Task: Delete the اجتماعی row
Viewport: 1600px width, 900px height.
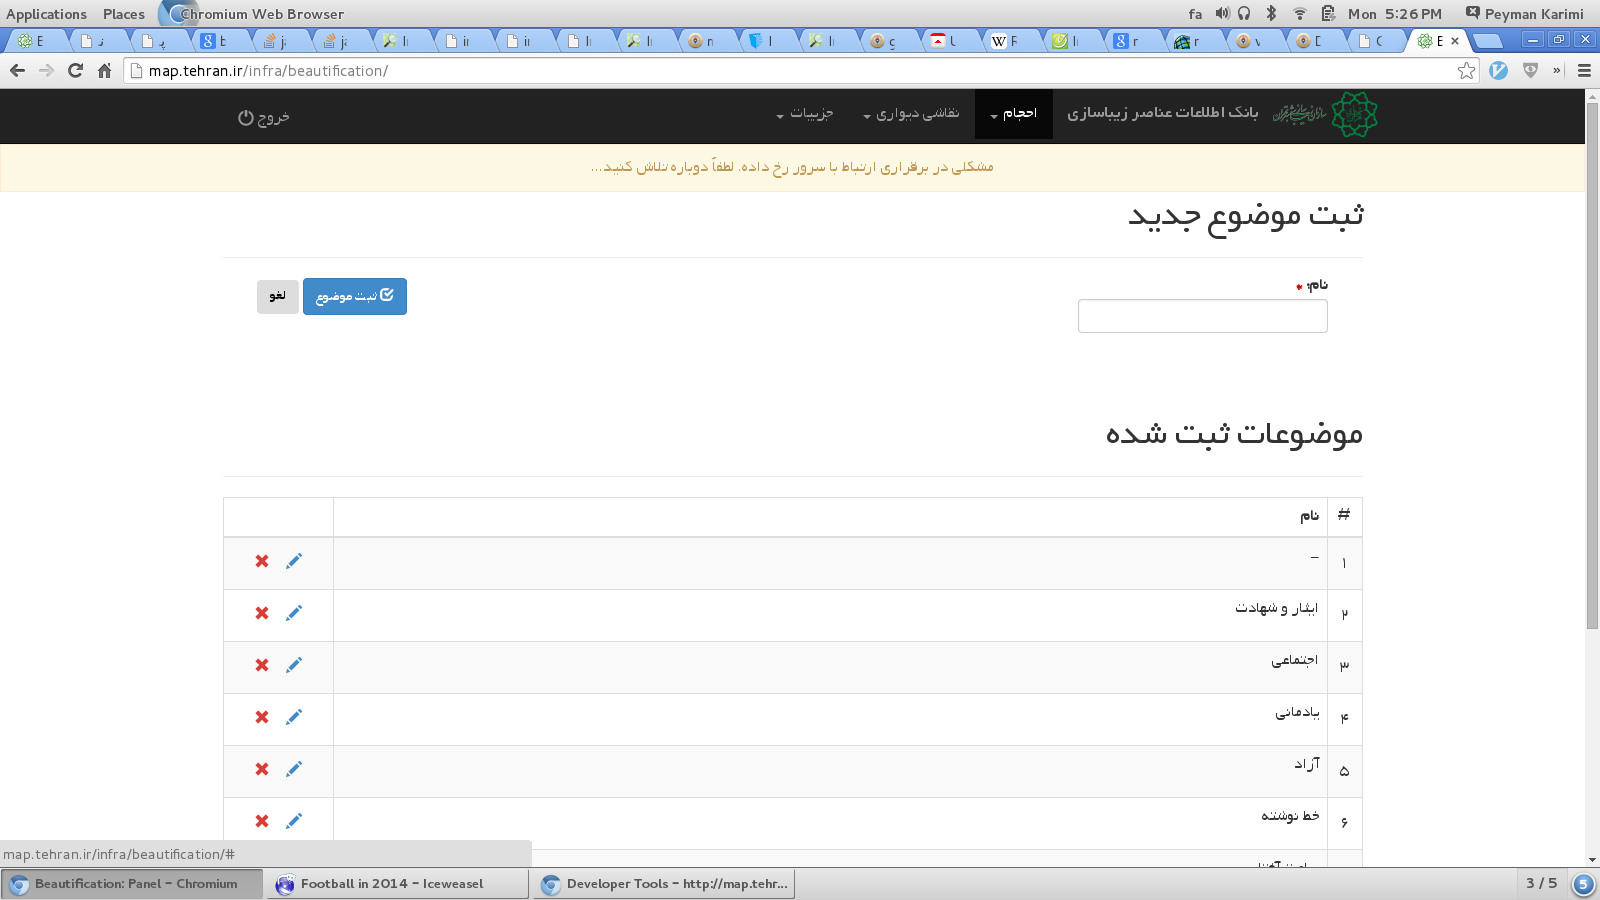Action: click(x=262, y=665)
